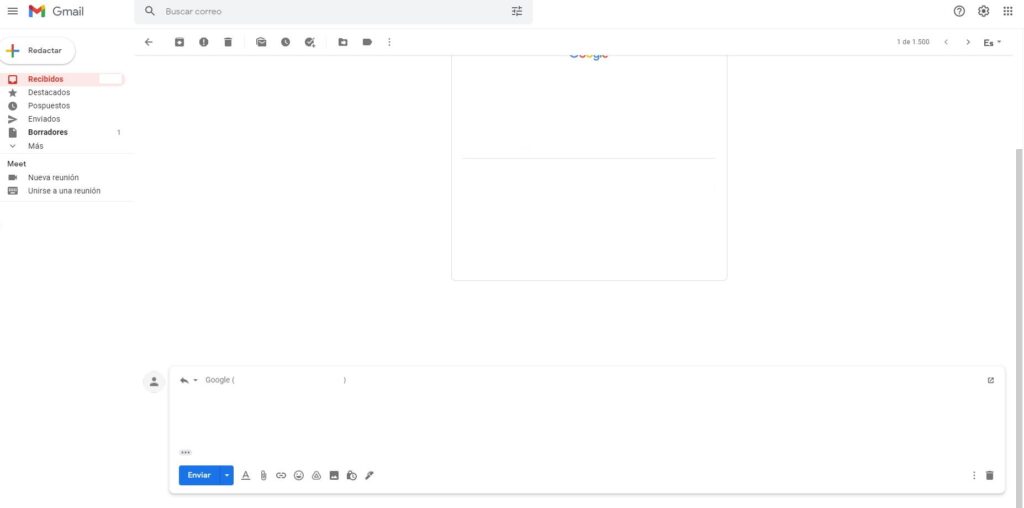Archive the open email
Image resolution: width=1024 pixels, height=508 pixels.
(179, 42)
